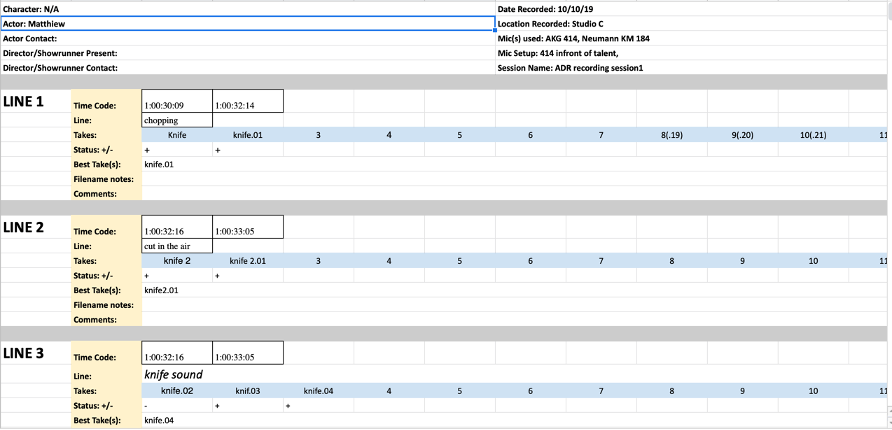Click the 'knife 2' take cell

pos(177,261)
